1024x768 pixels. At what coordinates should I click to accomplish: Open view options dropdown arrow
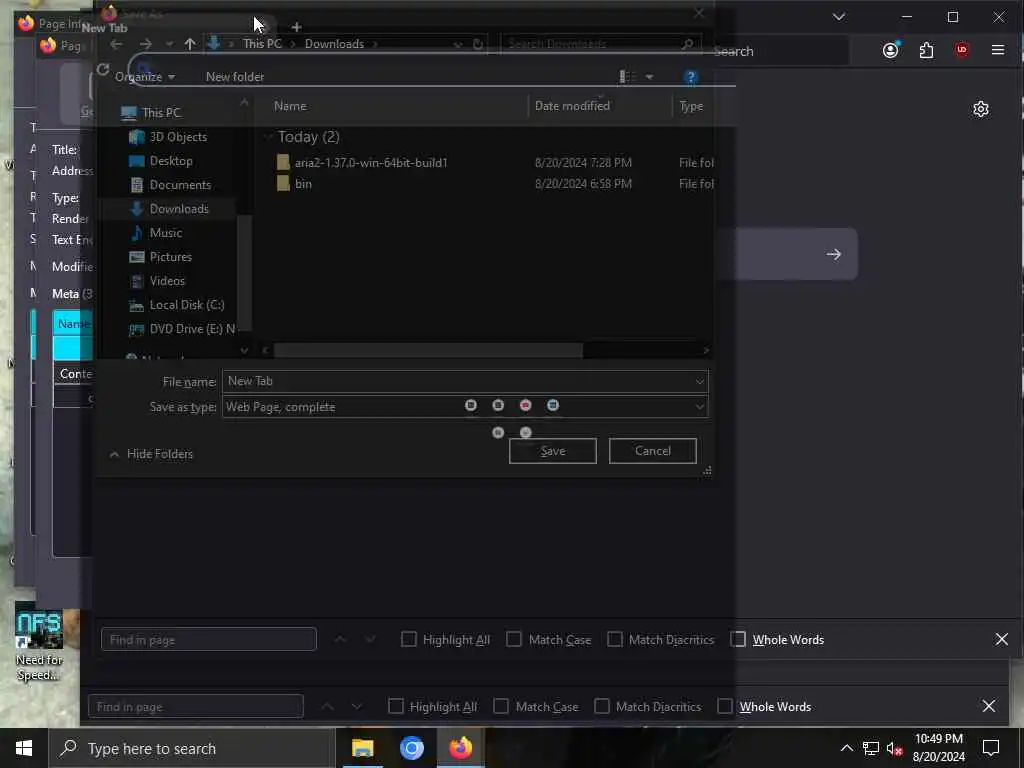point(649,77)
